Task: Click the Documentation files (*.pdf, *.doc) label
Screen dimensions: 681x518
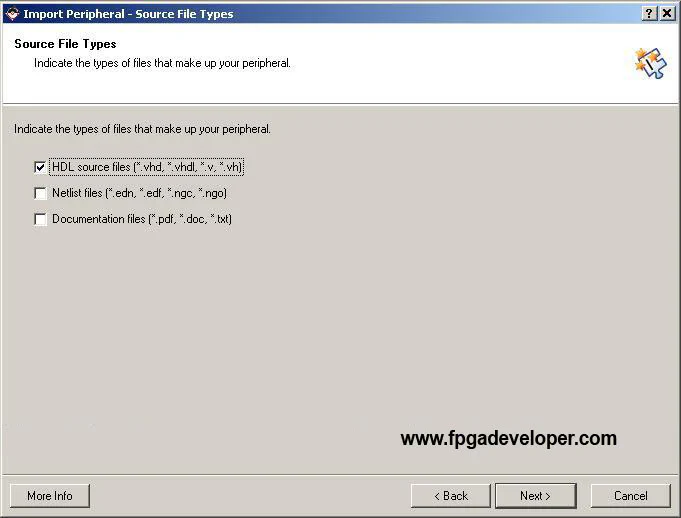Action: 142,219
